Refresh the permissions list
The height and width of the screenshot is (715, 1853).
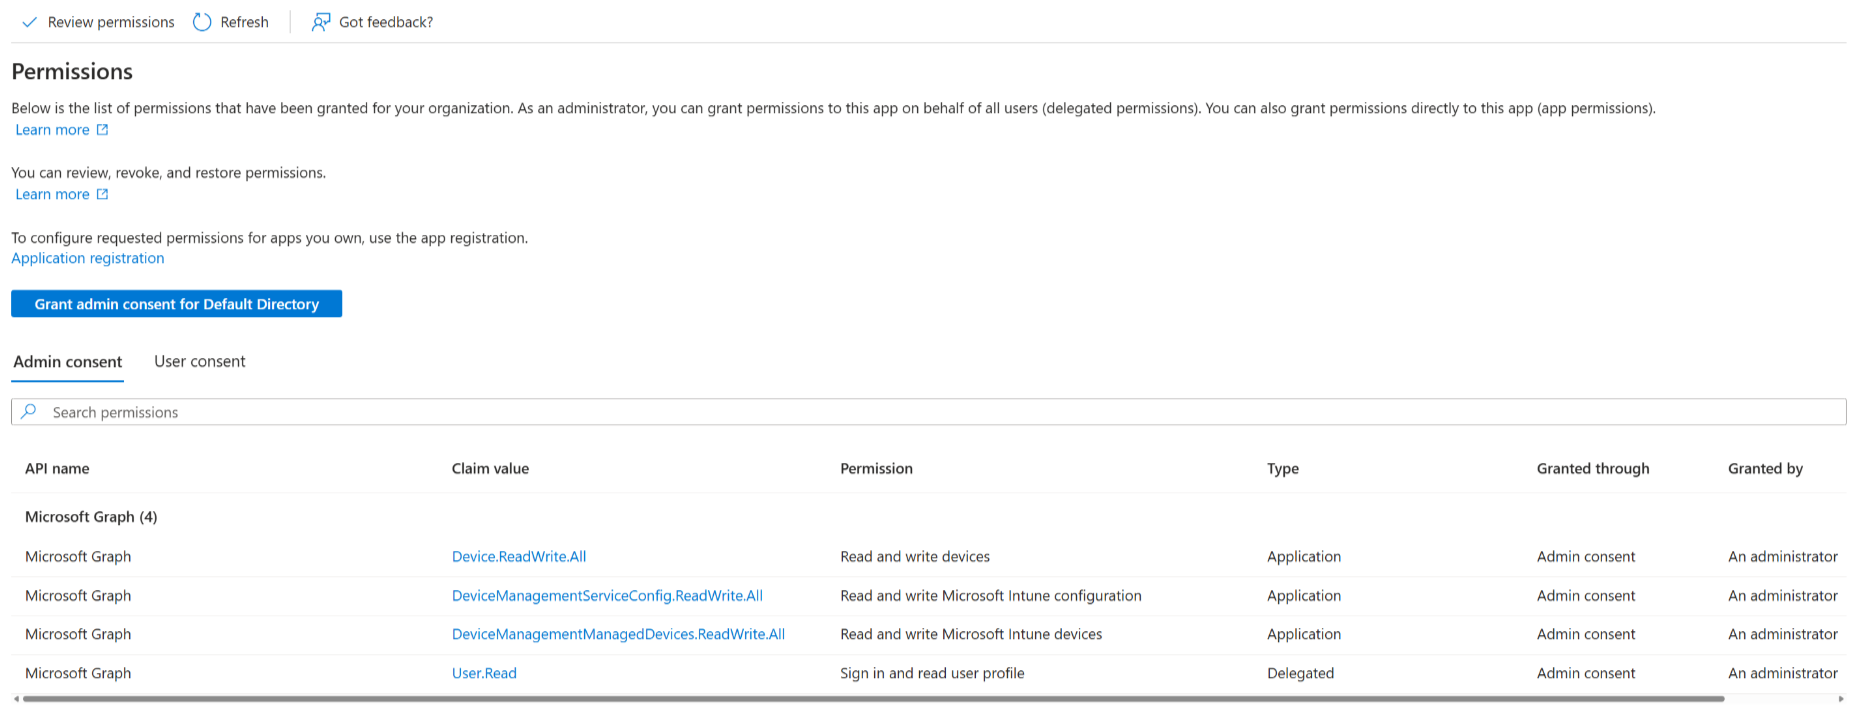click(x=231, y=22)
